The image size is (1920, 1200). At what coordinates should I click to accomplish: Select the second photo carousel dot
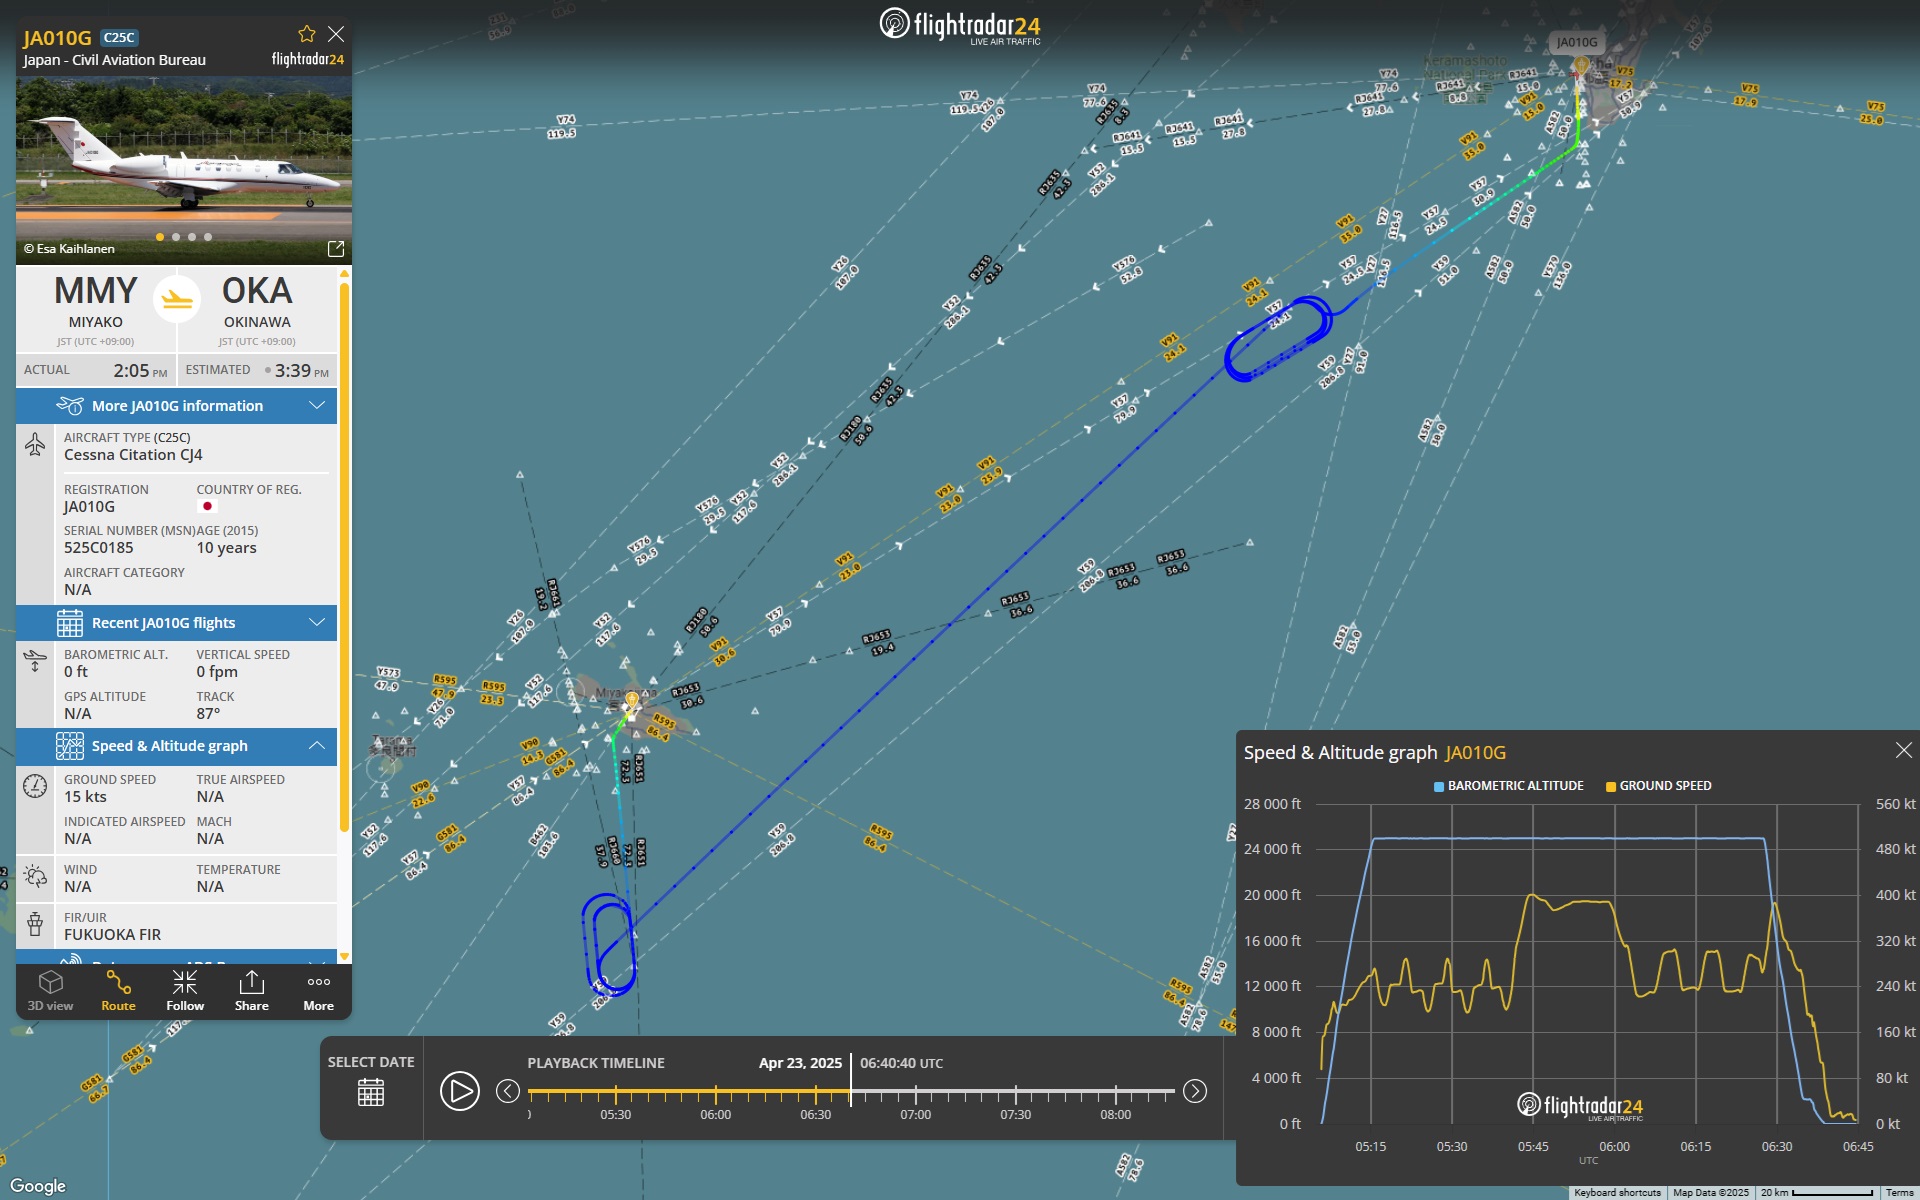pyautogui.click(x=176, y=237)
